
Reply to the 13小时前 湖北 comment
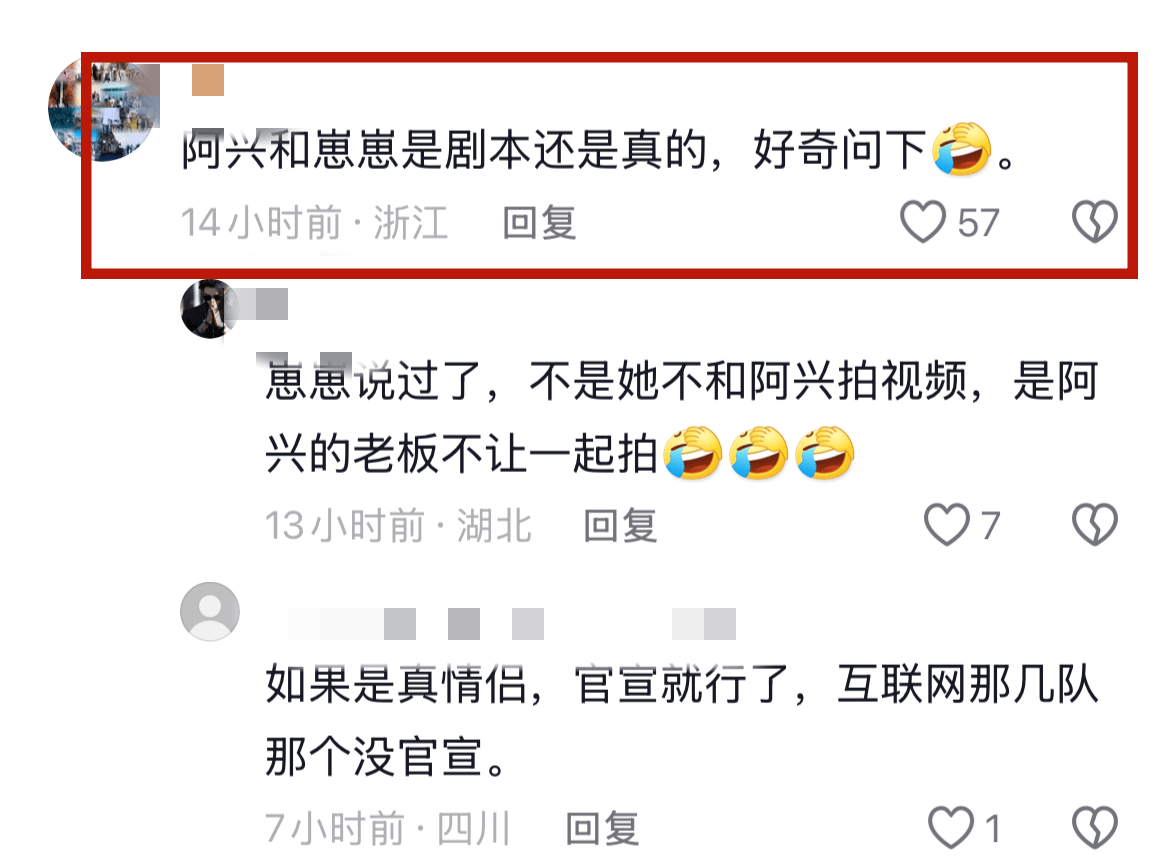(x=620, y=526)
